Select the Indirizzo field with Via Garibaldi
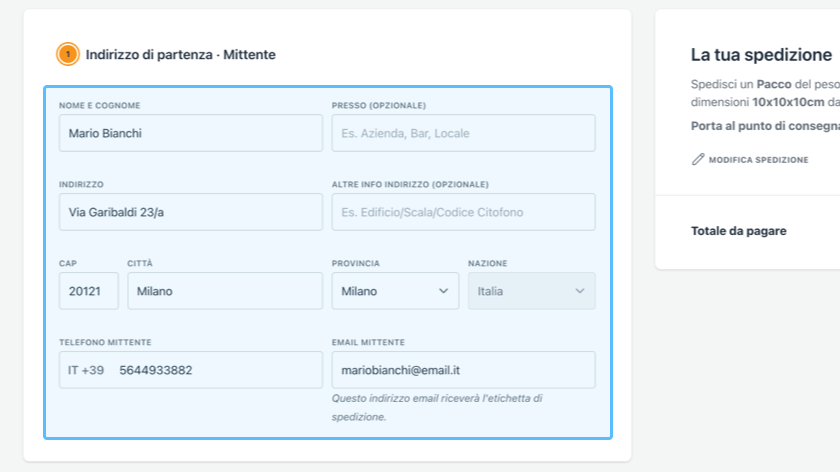 tap(190, 212)
